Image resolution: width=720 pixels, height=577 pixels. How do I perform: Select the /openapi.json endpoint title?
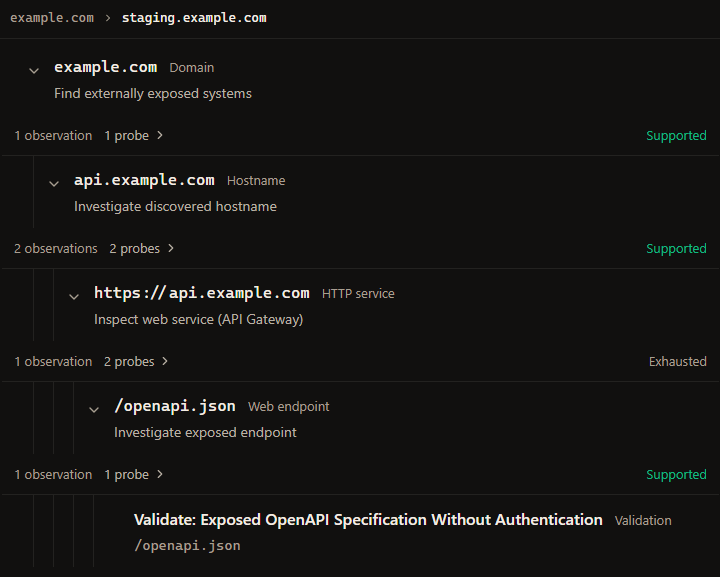(x=175, y=406)
